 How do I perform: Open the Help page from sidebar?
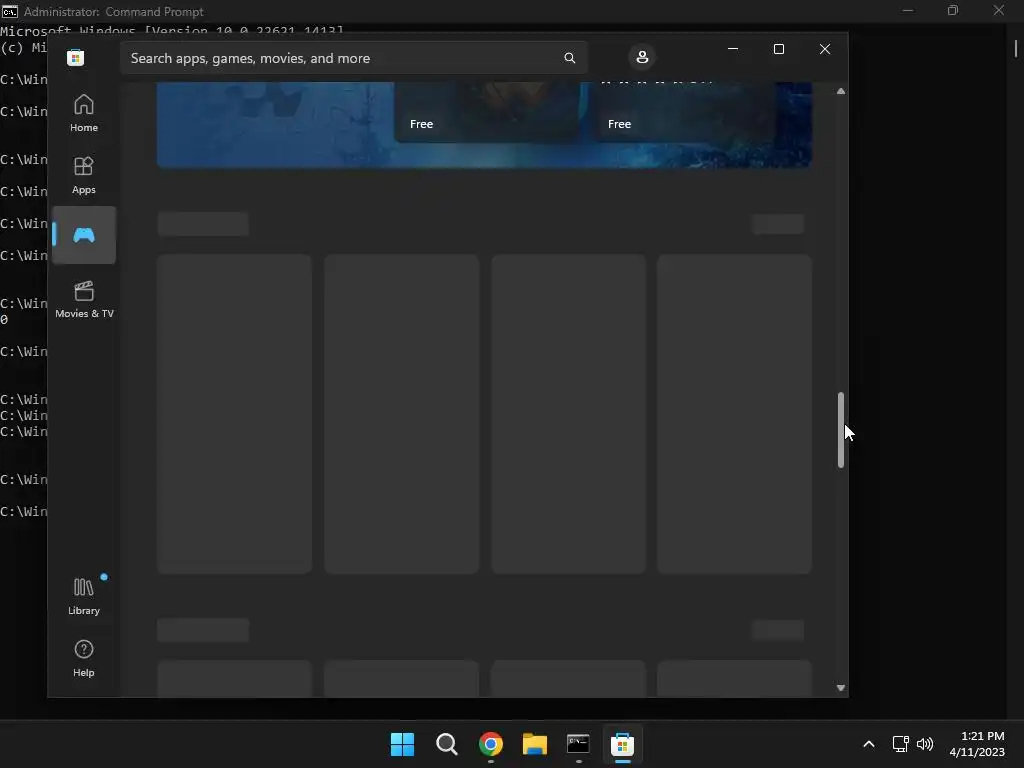tap(84, 658)
